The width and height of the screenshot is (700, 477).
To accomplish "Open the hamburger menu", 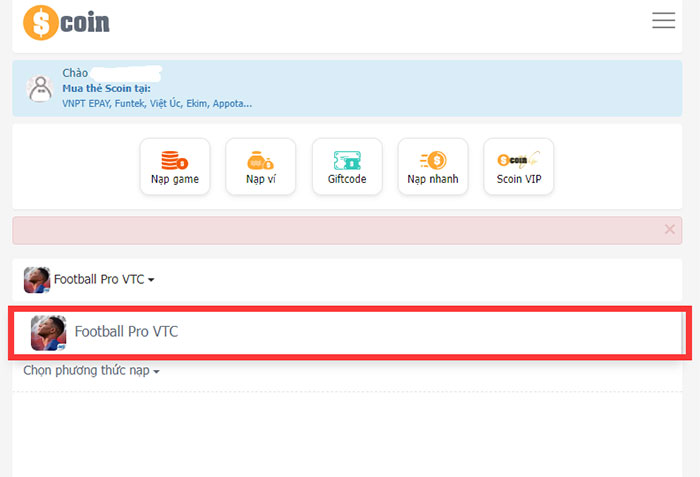I will [x=663, y=21].
